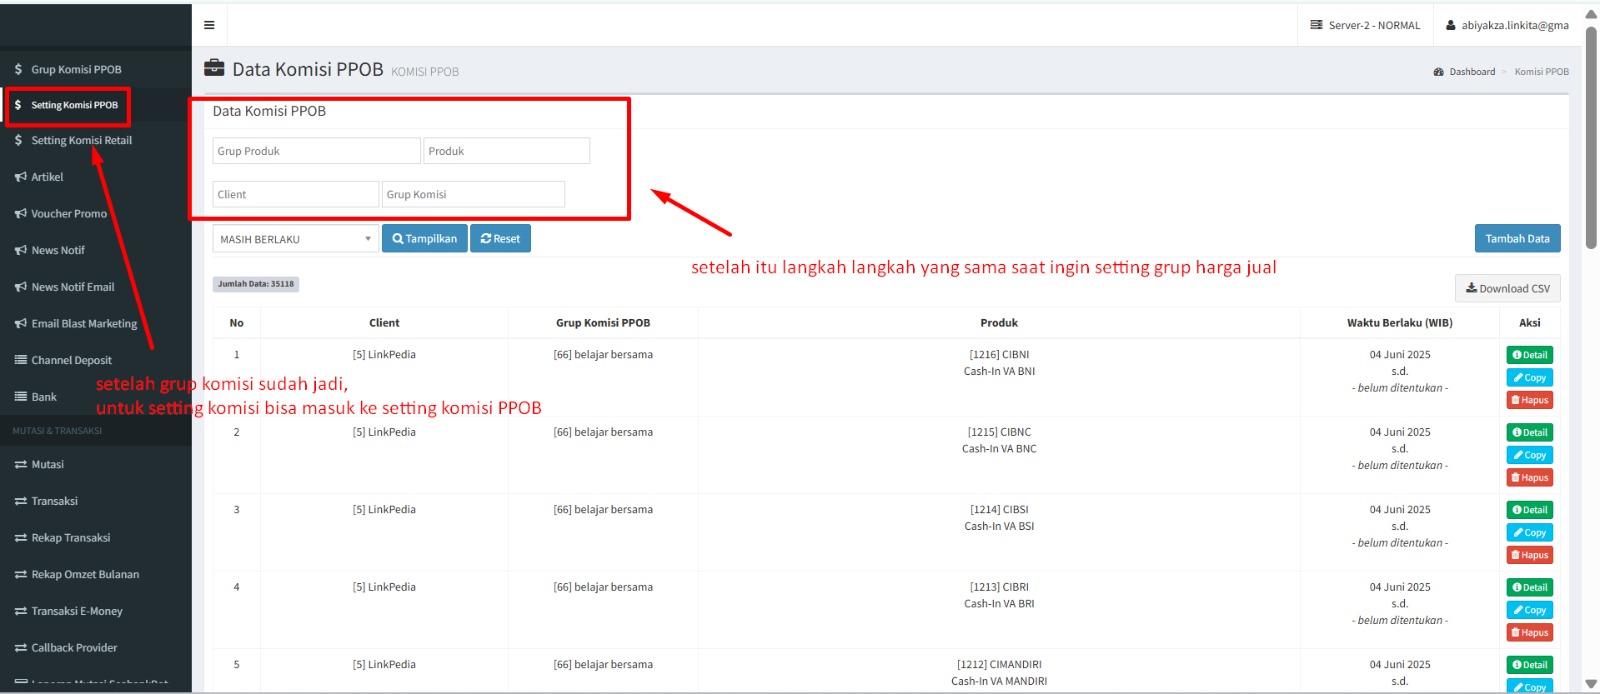1600x694 pixels.
Task: Click the Produk column header
Action: pos(999,323)
